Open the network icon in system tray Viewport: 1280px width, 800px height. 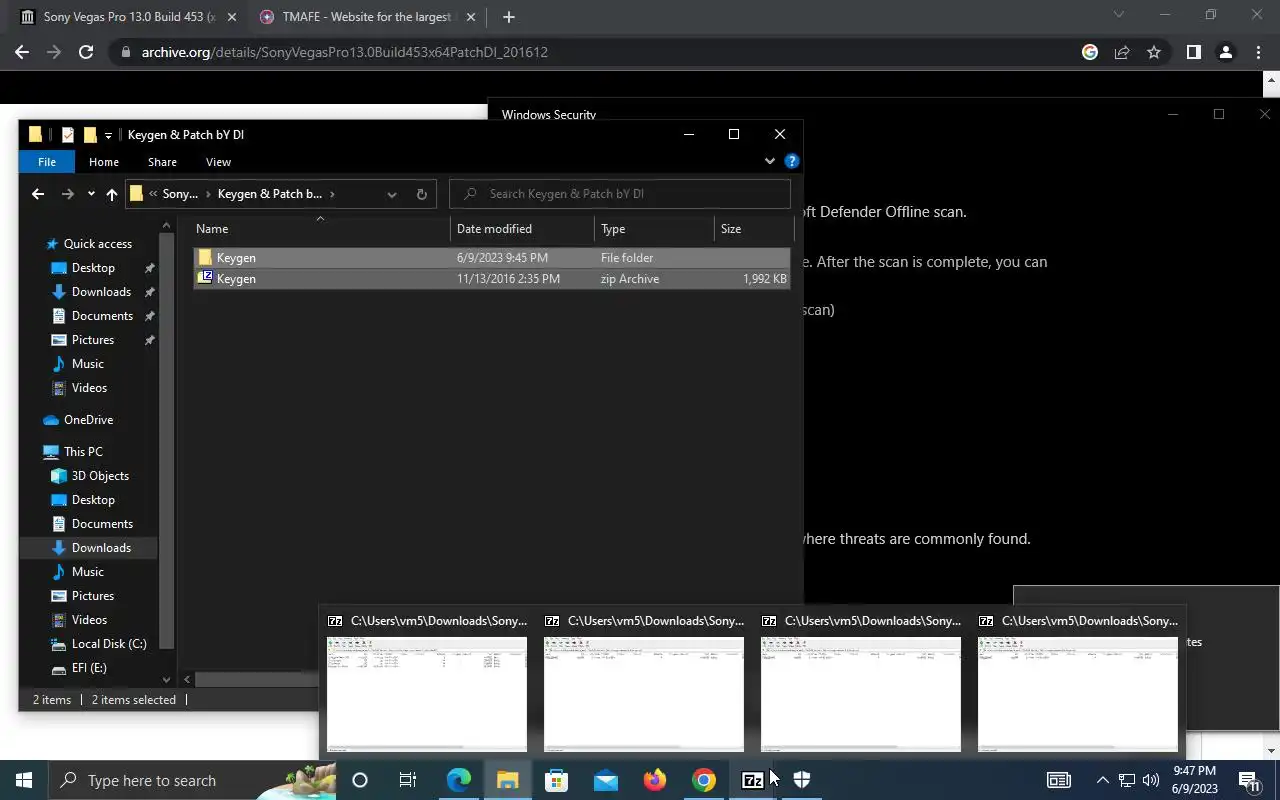[1127, 780]
